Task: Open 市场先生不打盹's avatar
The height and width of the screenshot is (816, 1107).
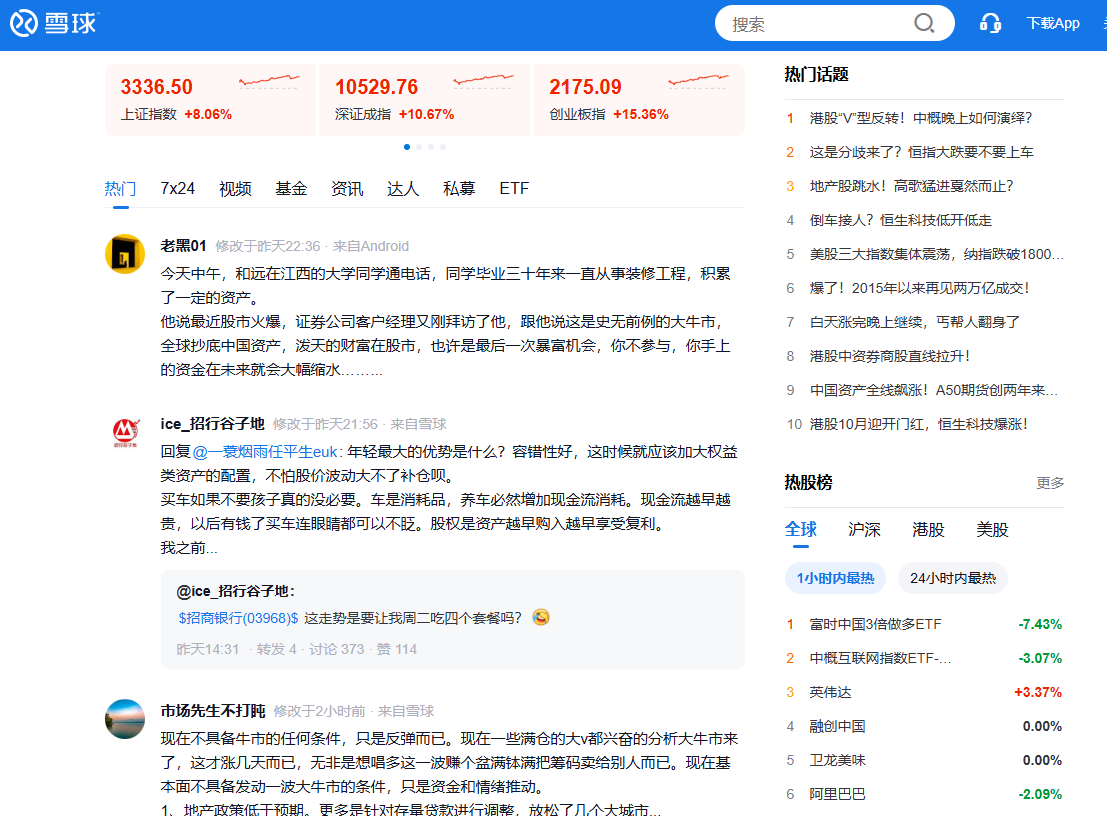Action: coord(125,719)
